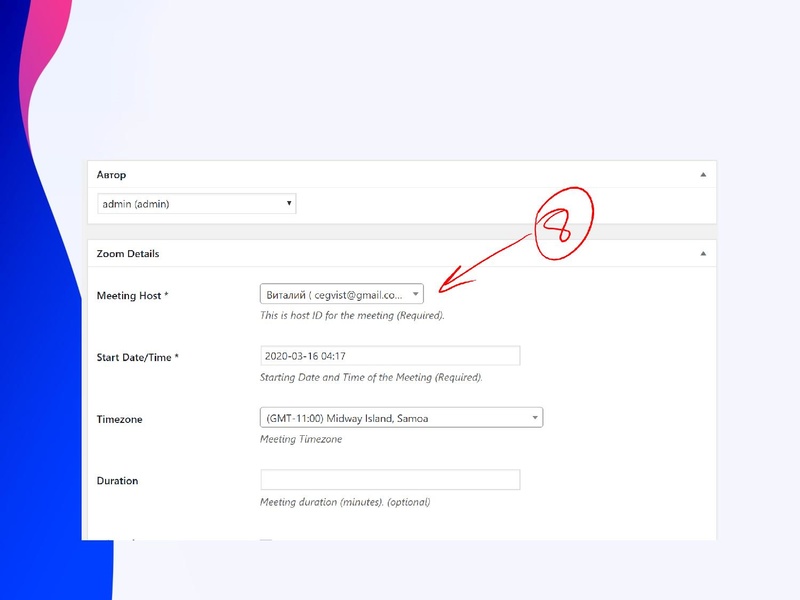Collapse the Zoom Details panel using its triangle toggle
This screenshot has height=600, width=800.
(x=704, y=254)
